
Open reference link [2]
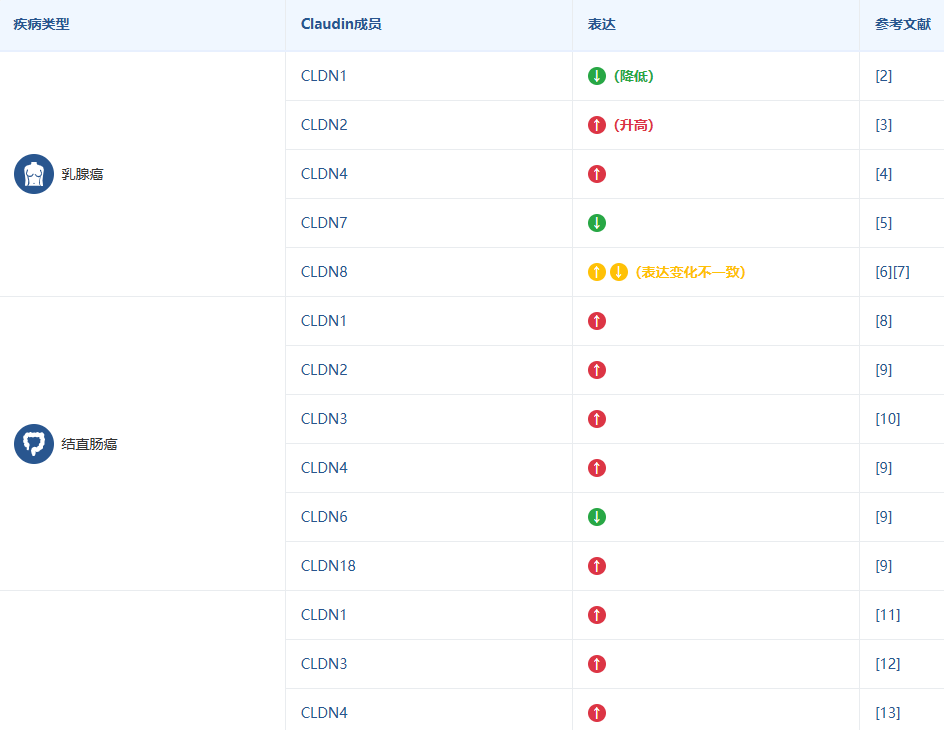(883, 76)
